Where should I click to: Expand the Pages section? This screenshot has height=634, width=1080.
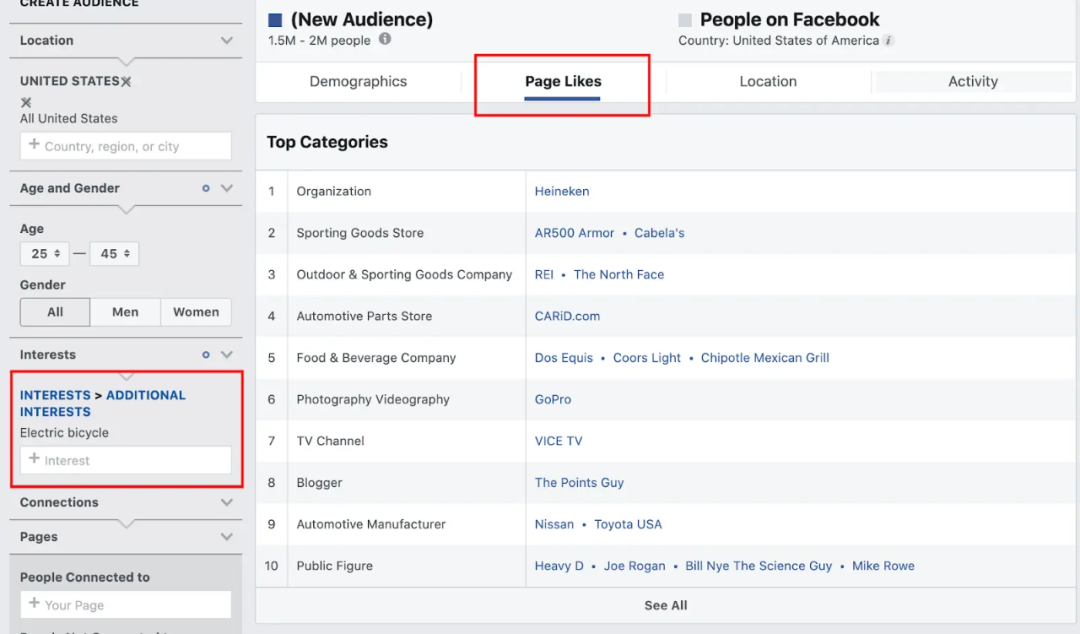pyautogui.click(x=227, y=537)
